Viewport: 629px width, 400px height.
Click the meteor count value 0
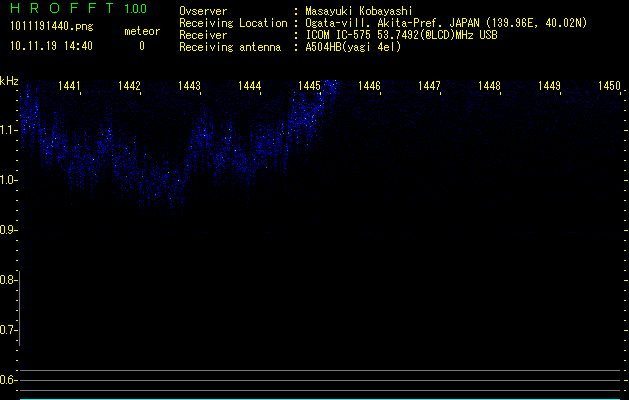(142, 46)
